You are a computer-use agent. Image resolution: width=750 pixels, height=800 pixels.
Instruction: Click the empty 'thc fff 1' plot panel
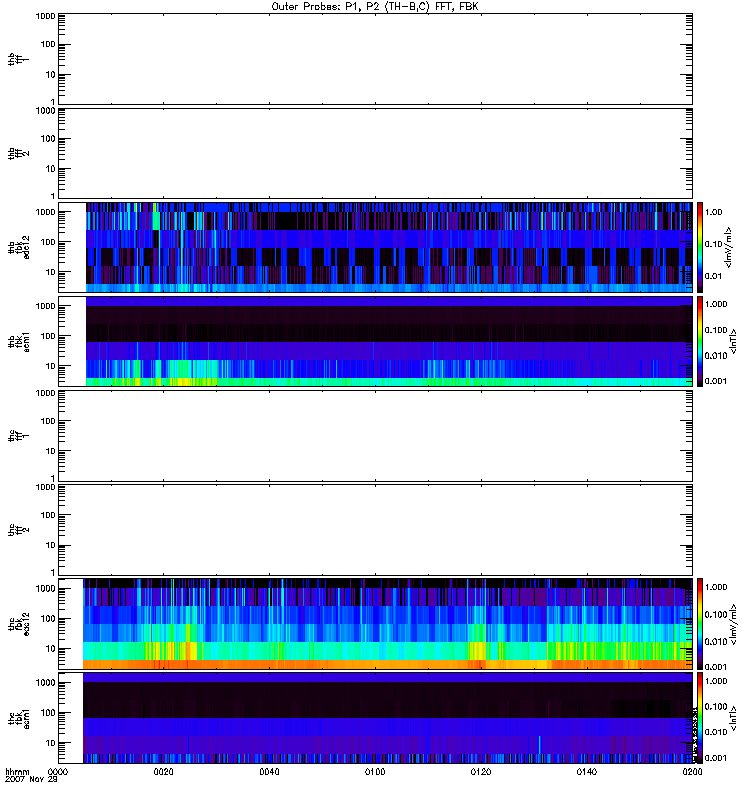pos(375,436)
